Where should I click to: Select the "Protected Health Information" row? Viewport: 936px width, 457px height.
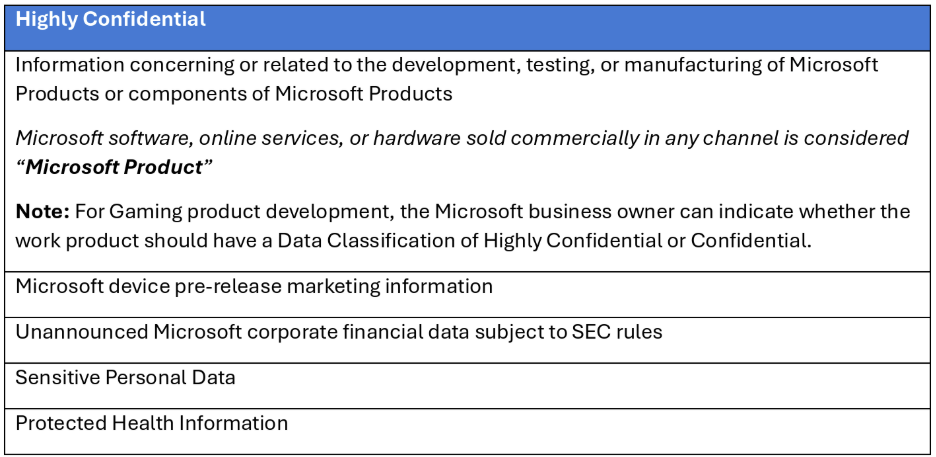point(151,423)
